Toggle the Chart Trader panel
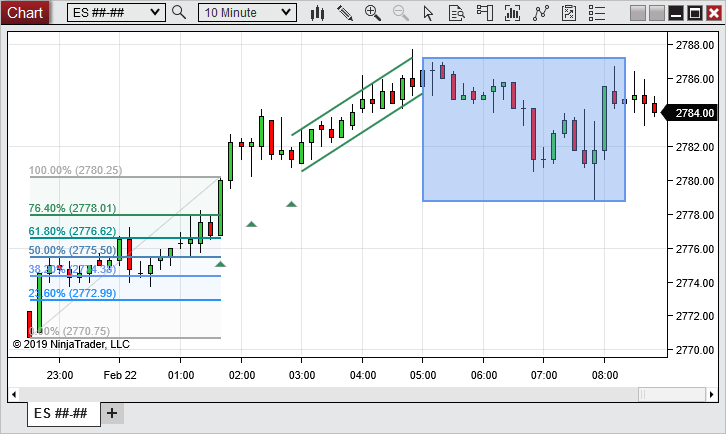 pyautogui.click(x=485, y=13)
